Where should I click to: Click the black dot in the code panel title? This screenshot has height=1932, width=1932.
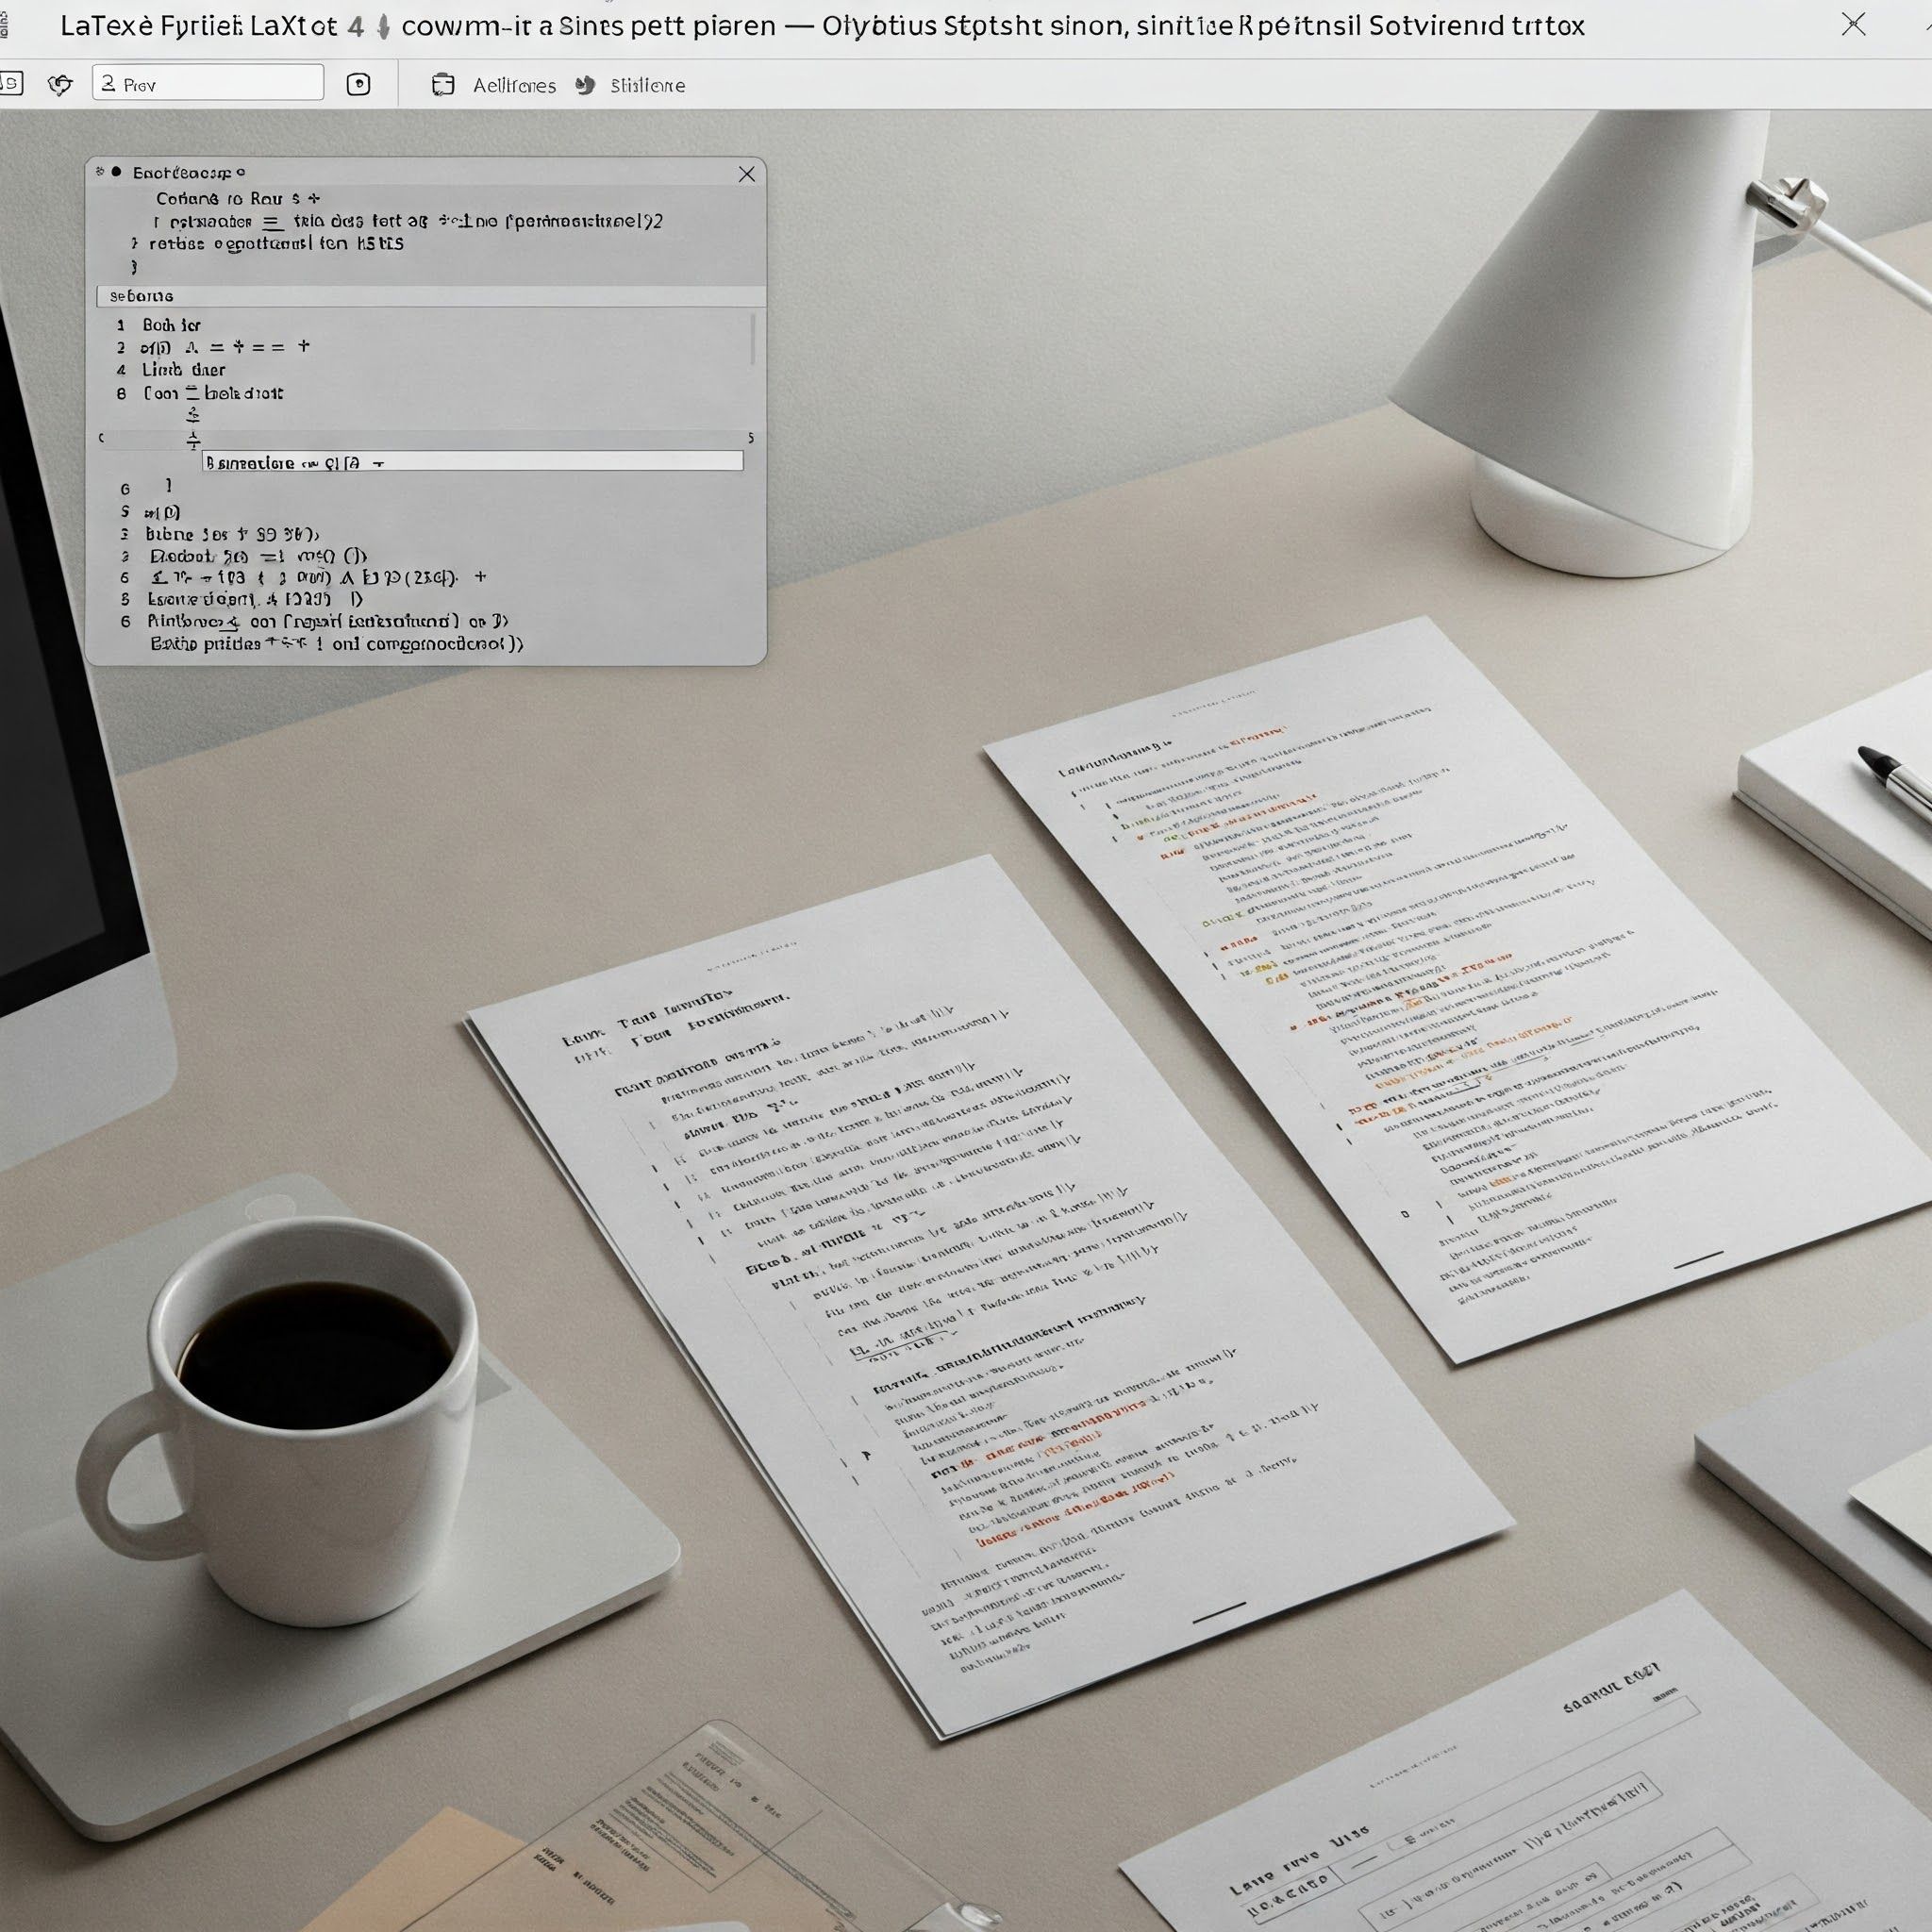116,172
